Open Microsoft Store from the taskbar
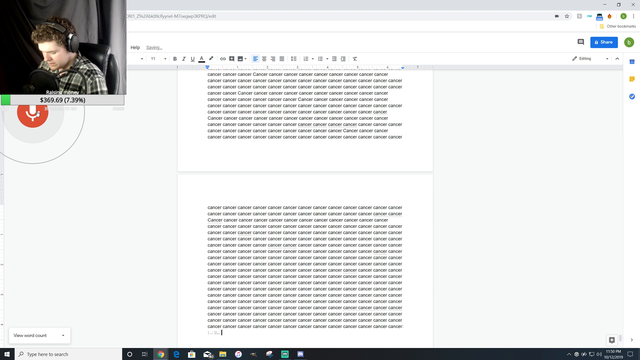640x360 pixels. point(192,354)
